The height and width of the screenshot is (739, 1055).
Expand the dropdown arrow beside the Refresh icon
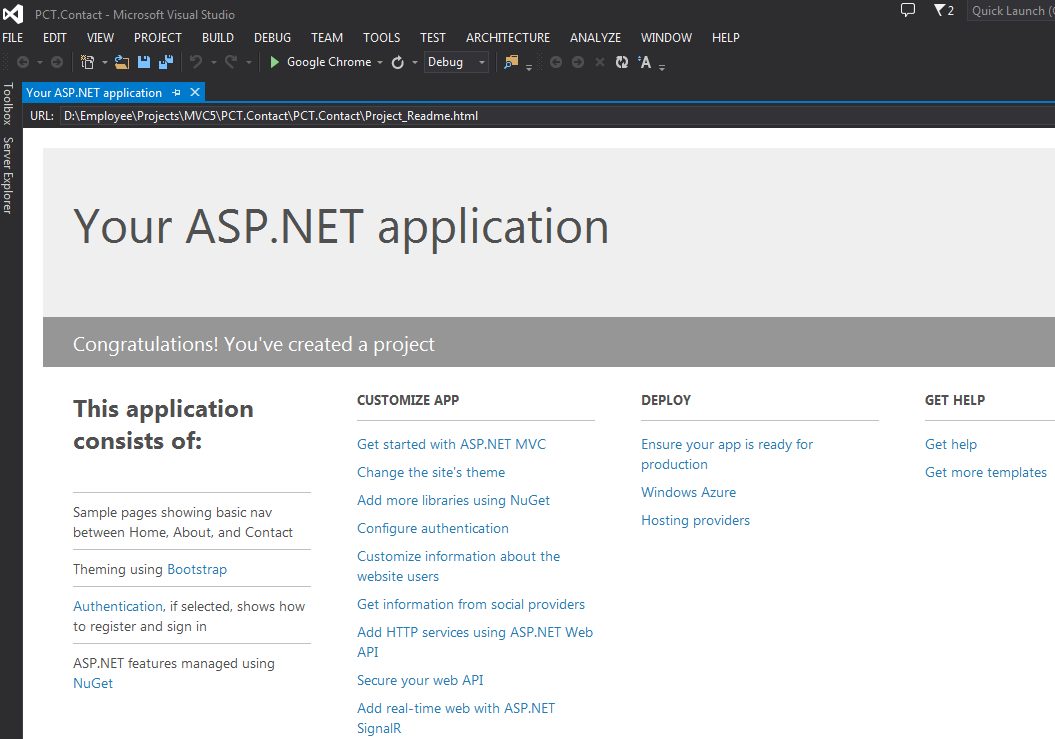click(415, 62)
